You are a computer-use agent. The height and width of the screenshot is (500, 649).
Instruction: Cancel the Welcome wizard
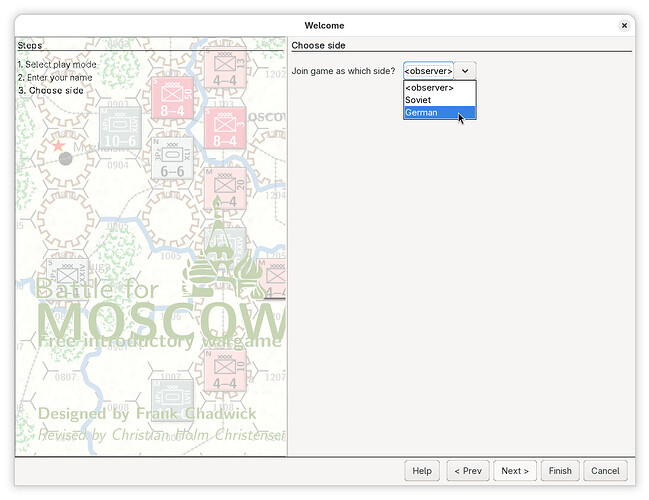point(605,471)
